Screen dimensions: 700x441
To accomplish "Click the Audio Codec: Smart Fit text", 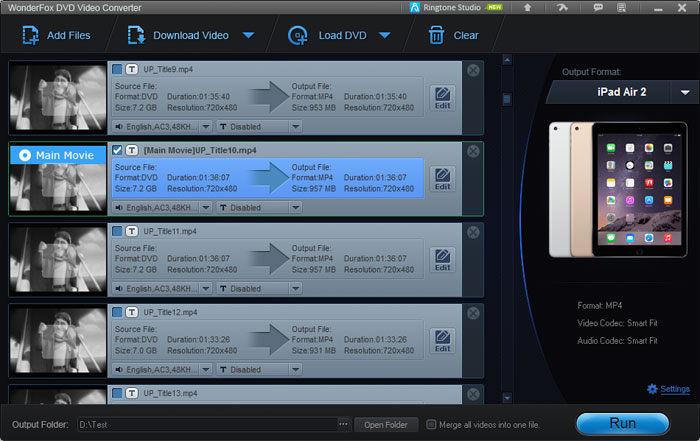I will (617, 341).
